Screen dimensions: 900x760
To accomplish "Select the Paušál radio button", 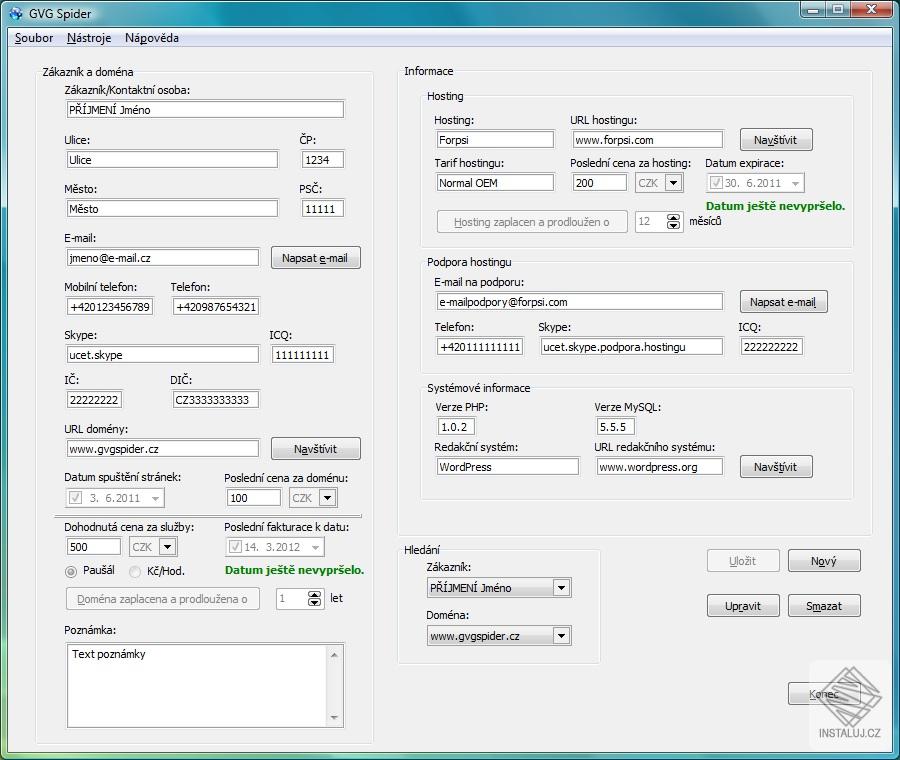I will pos(71,571).
